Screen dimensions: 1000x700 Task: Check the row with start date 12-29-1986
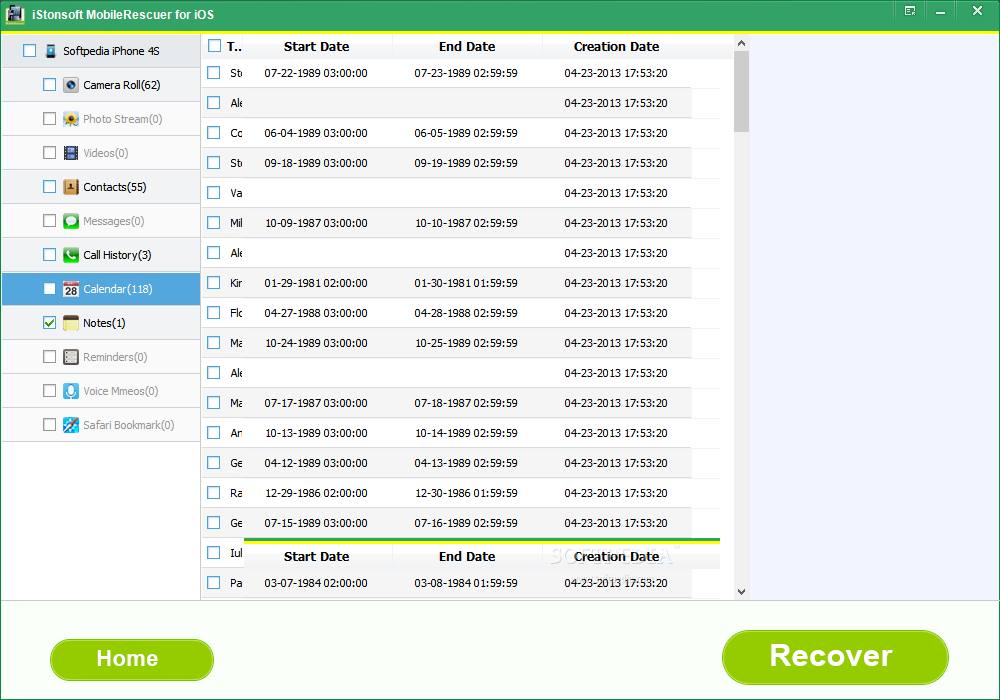(x=214, y=492)
